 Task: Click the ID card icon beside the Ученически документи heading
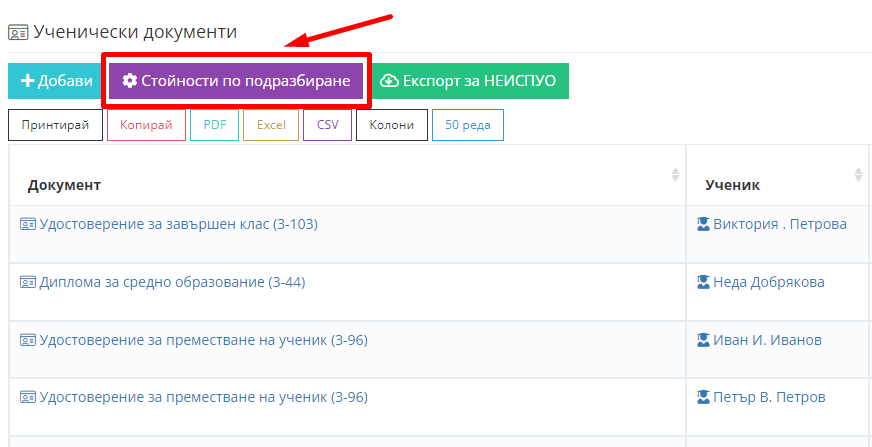(x=18, y=33)
